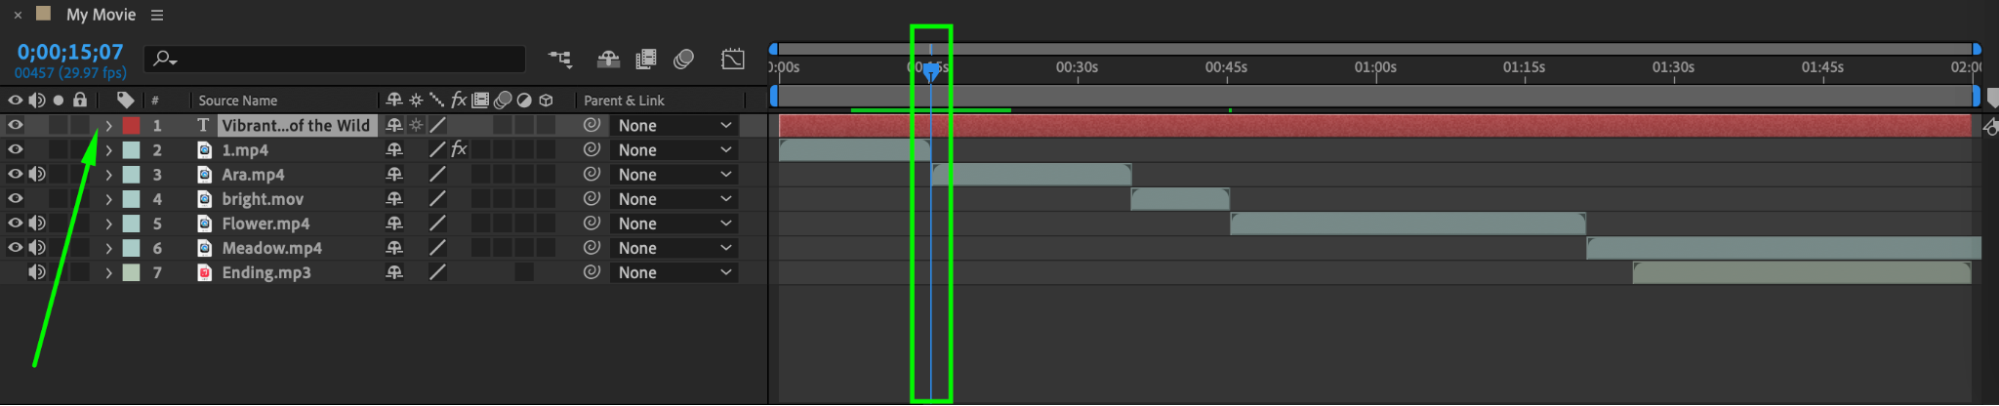The height and width of the screenshot is (406, 1999).
Task: Expand the Meadow.mp4 layer properties
Action: pyautogui.click(x=108, y=248)
